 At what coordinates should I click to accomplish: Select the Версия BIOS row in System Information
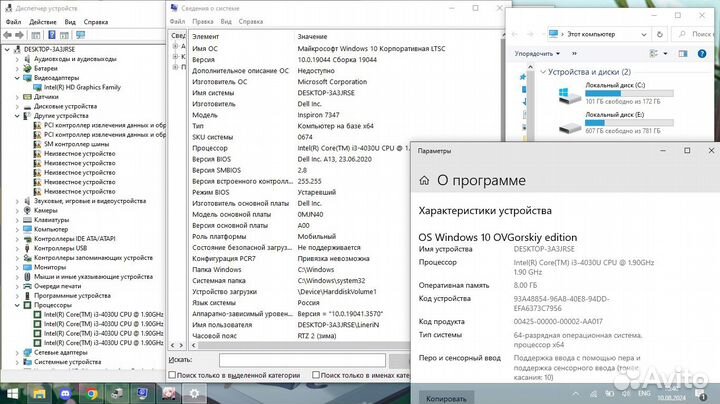301,159
